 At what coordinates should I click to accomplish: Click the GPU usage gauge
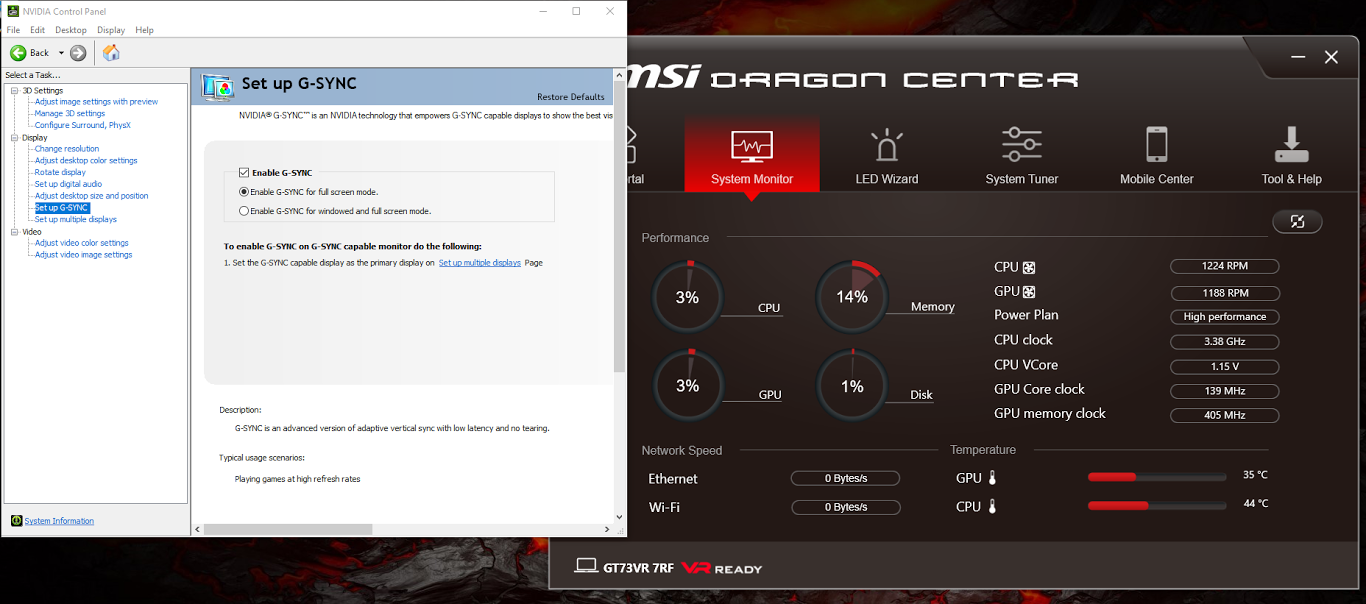[x=688, y=385]
